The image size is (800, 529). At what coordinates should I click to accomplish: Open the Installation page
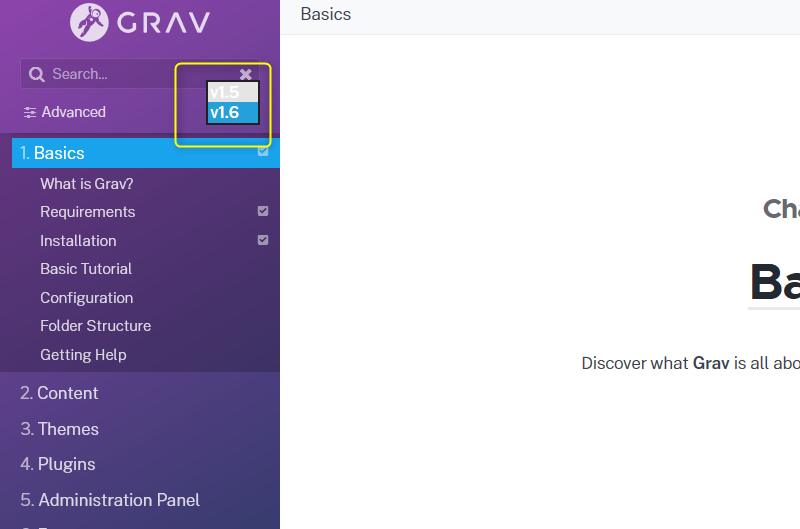[x=78, y=241]
